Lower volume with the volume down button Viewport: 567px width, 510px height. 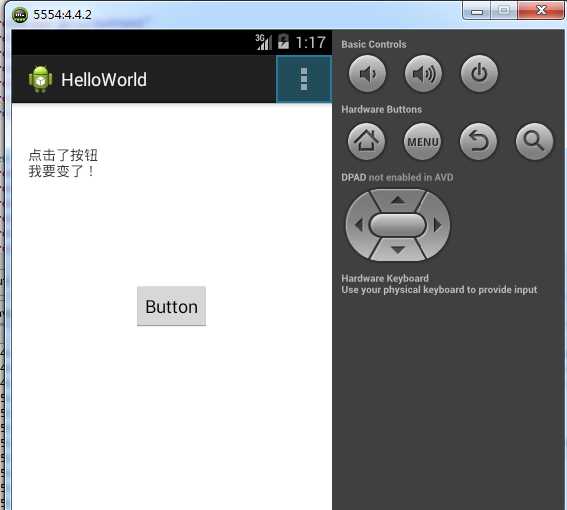pos(367,74)
